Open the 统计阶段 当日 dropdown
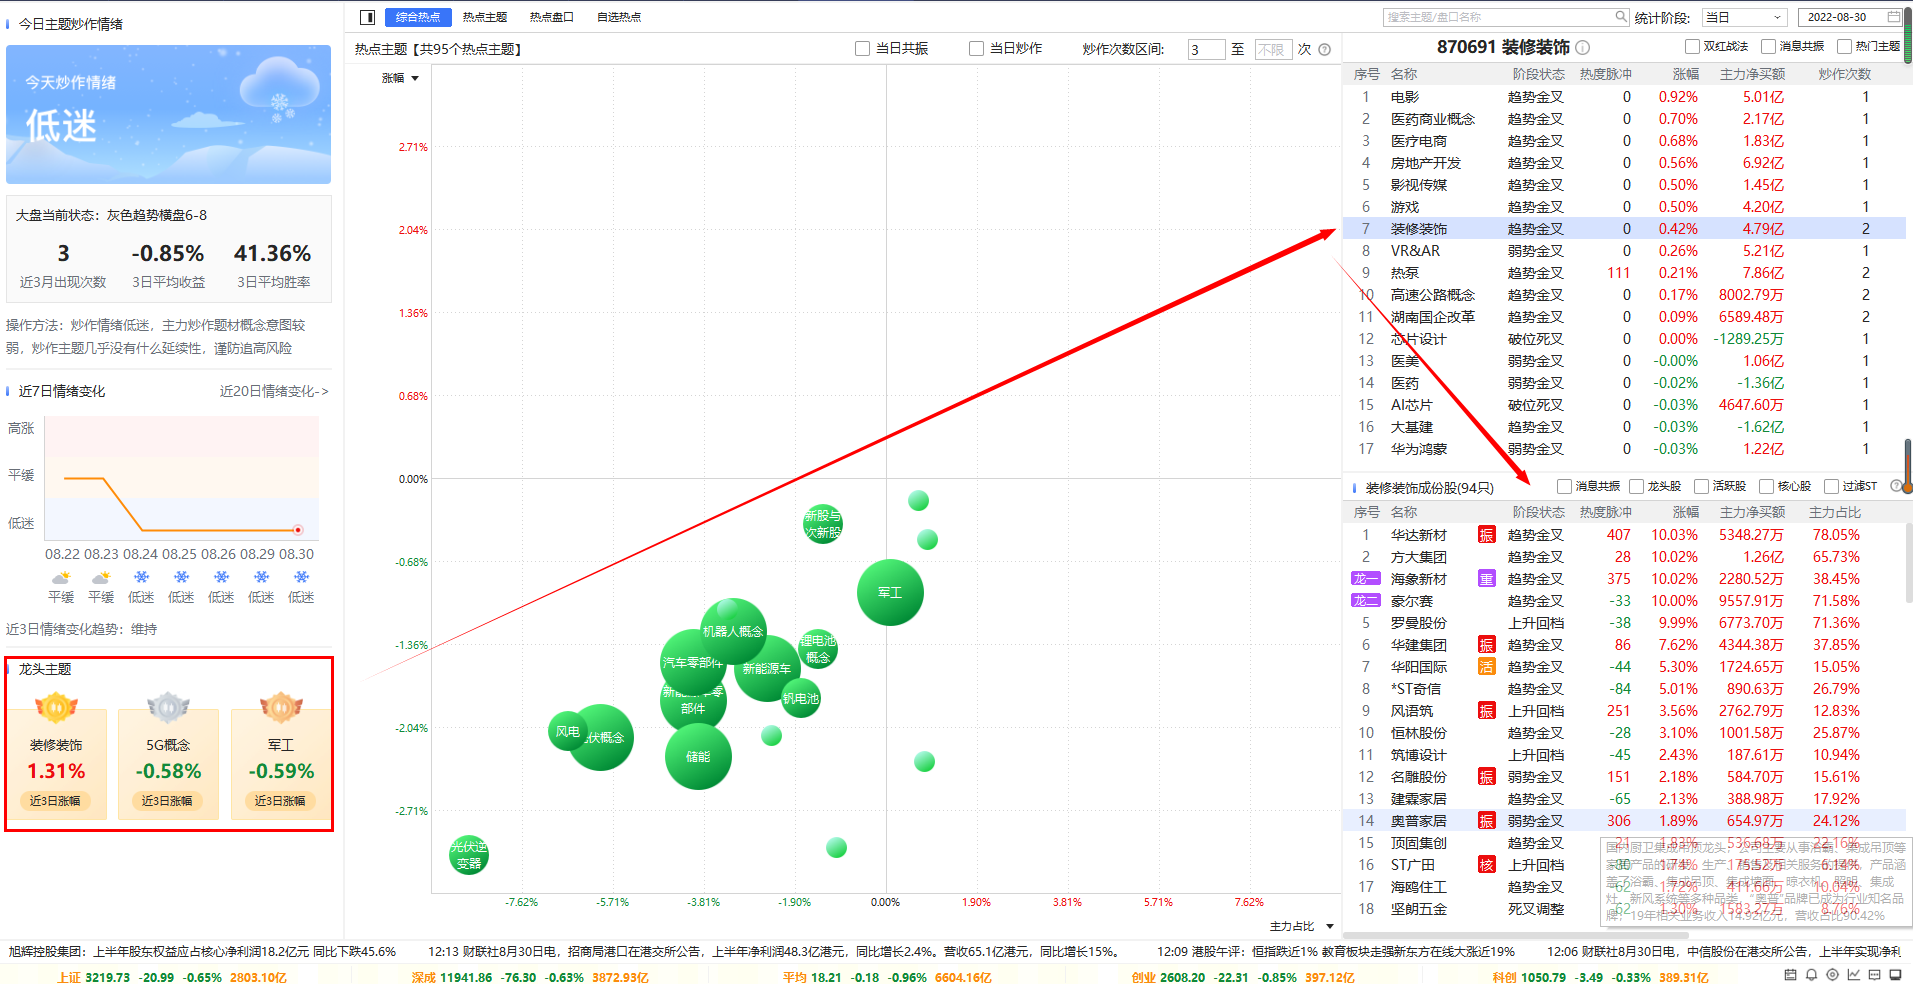This screenshot has width=1913, height=984. [x=1746, y=17]
